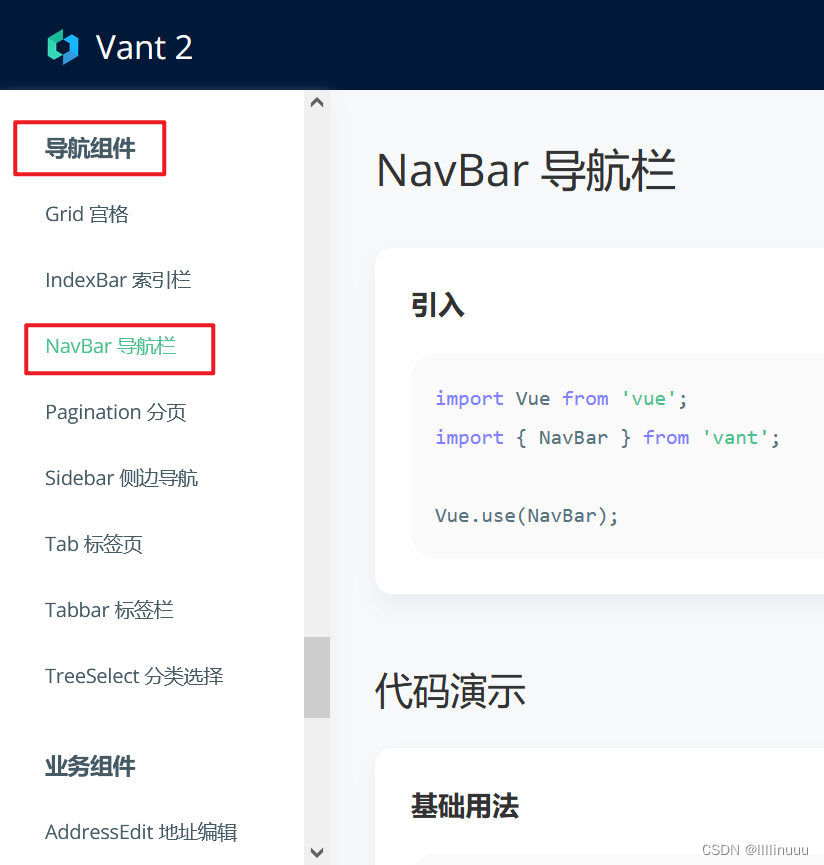824x865 pixels.
Task: Open AddressEdit 地址编辑 page
Action: (x=141, y=832)
